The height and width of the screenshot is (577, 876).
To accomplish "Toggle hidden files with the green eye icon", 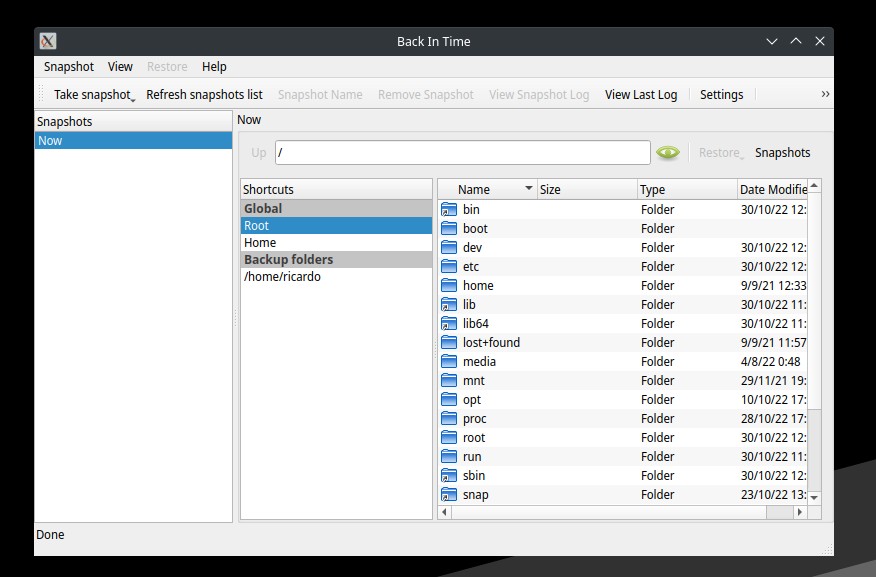I will pos(668,152).
